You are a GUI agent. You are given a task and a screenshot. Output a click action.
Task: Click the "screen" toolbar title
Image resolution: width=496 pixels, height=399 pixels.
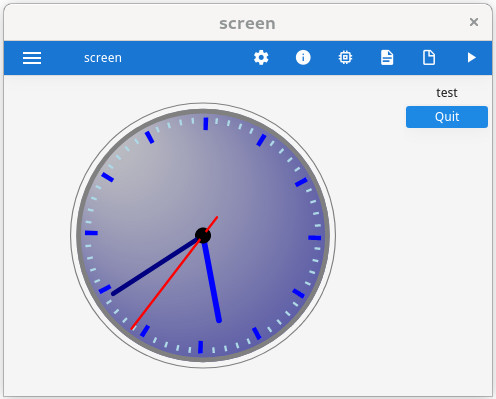click(x=103, y=58)
